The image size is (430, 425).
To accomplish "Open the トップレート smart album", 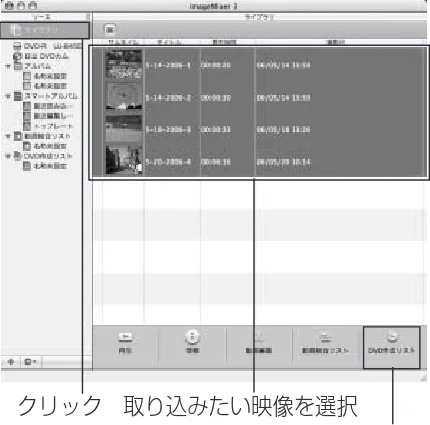I will (x=48, y=126).
